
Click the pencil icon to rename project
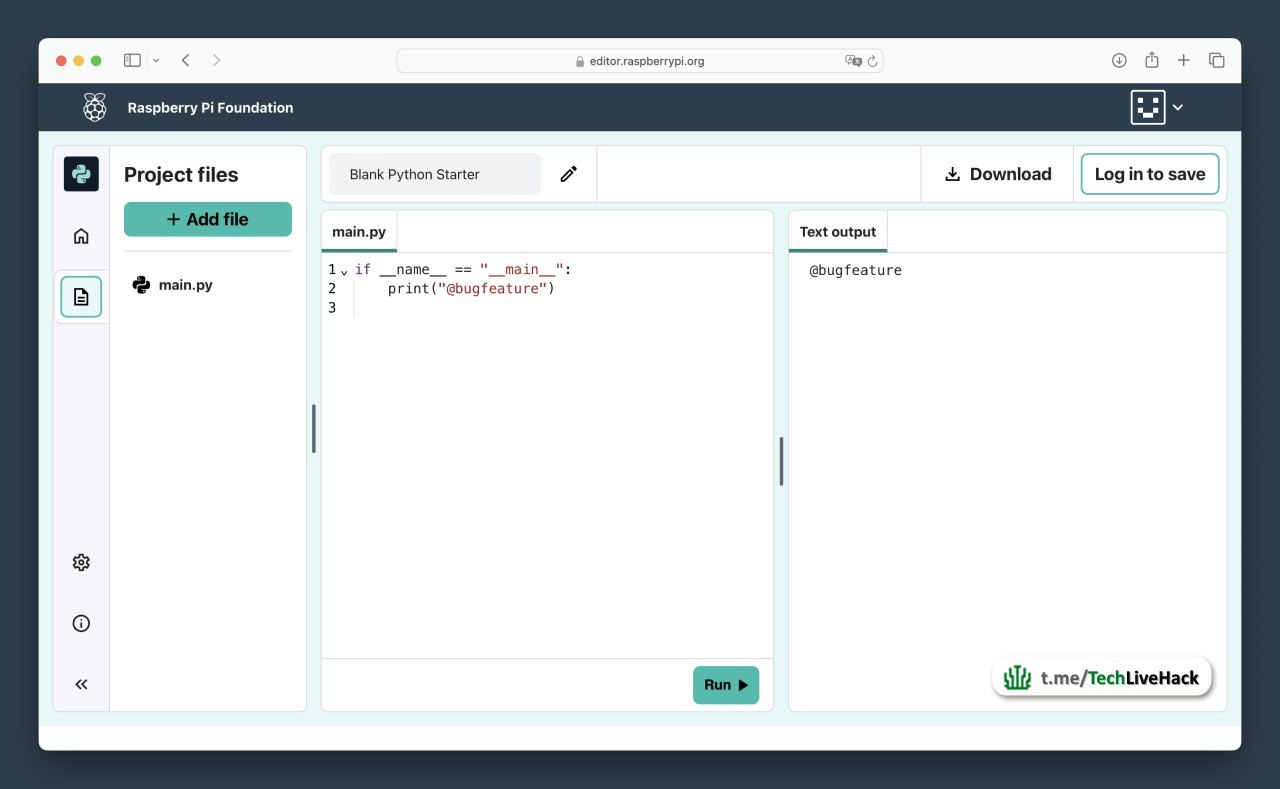point(568,174)
